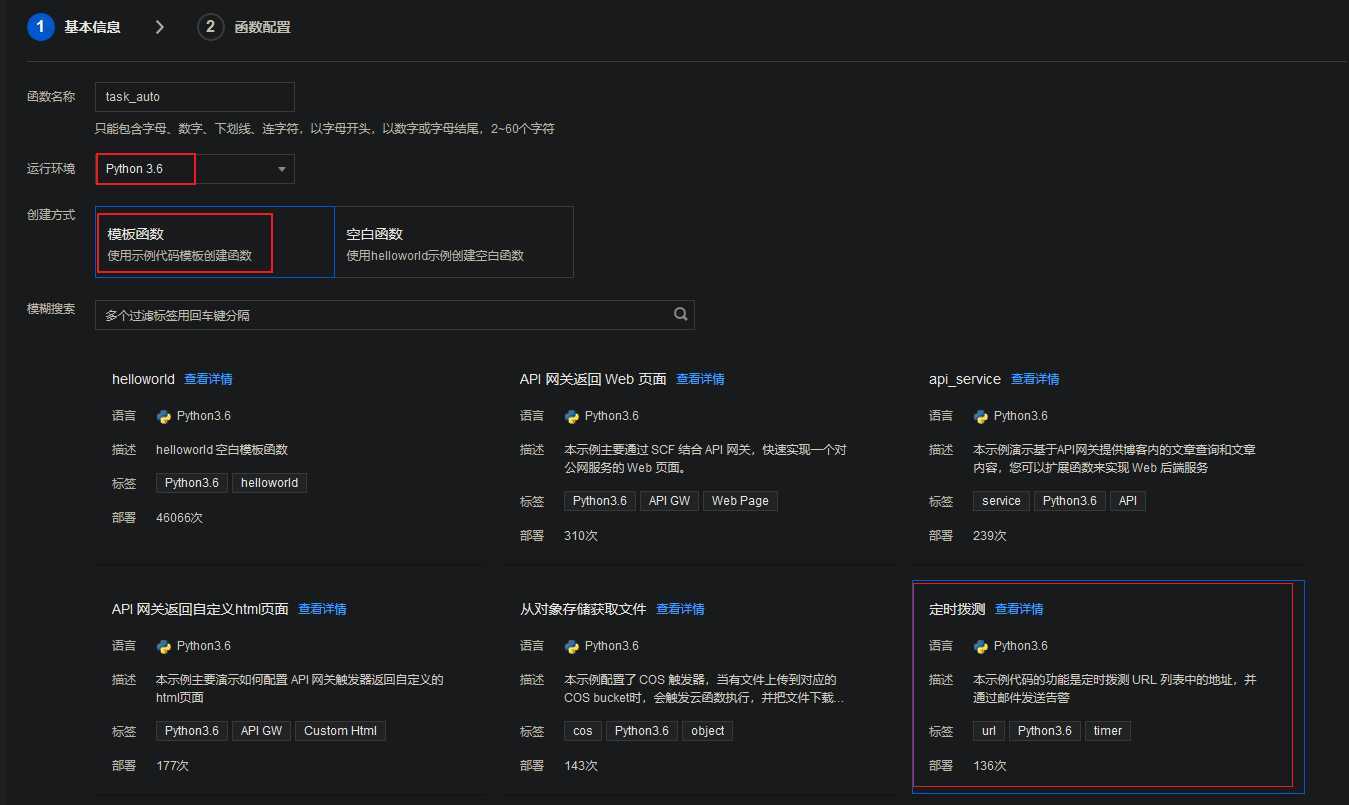
Task: Select the API 网关返回自定义html页面 template title
Action: coord(200,609)
